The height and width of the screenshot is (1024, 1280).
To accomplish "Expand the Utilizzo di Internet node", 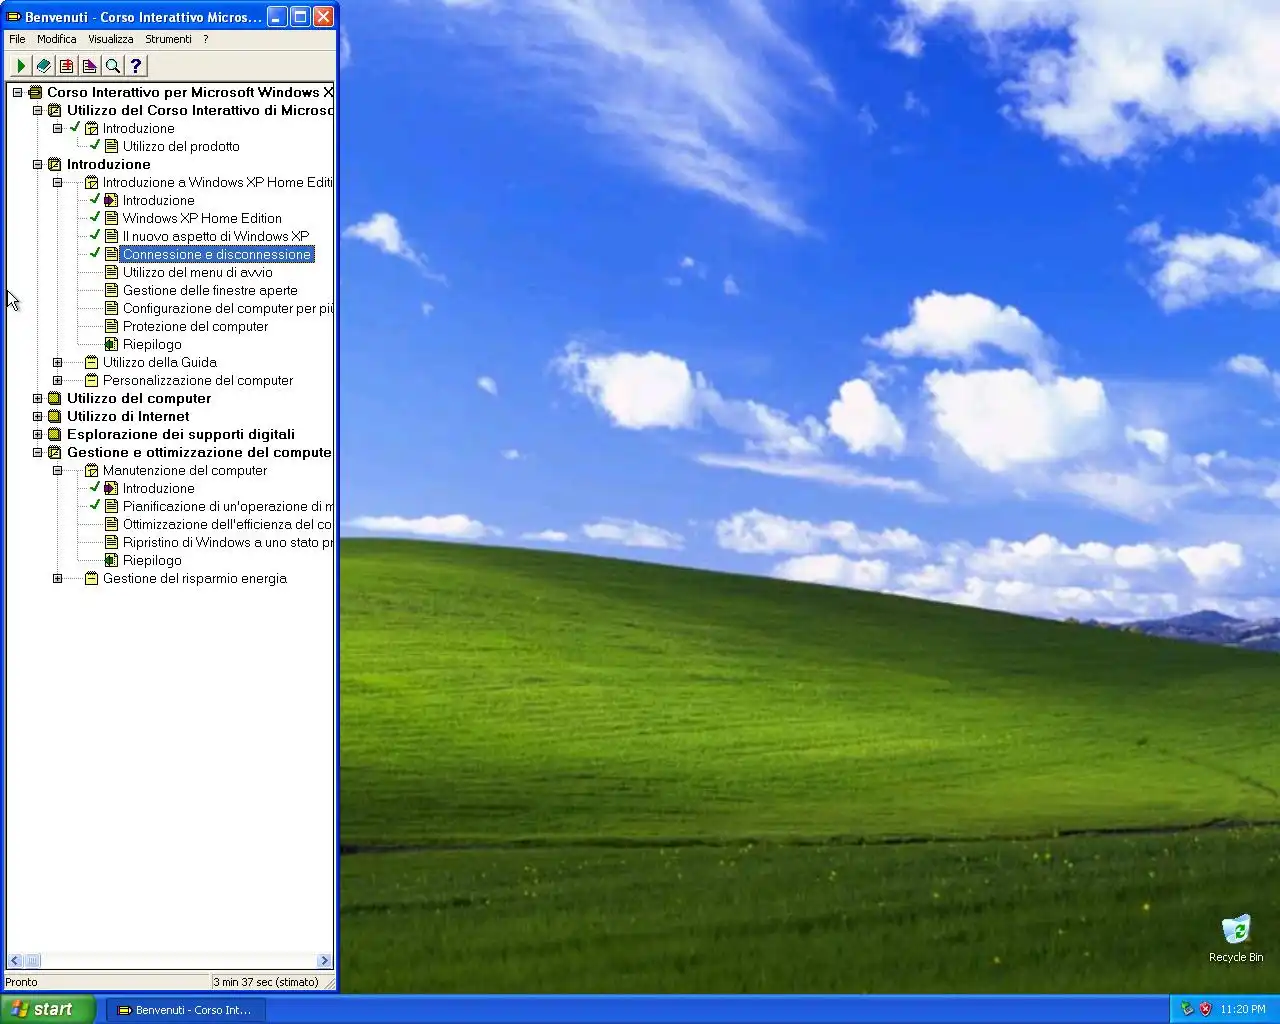I will click(x=37, y=416).
